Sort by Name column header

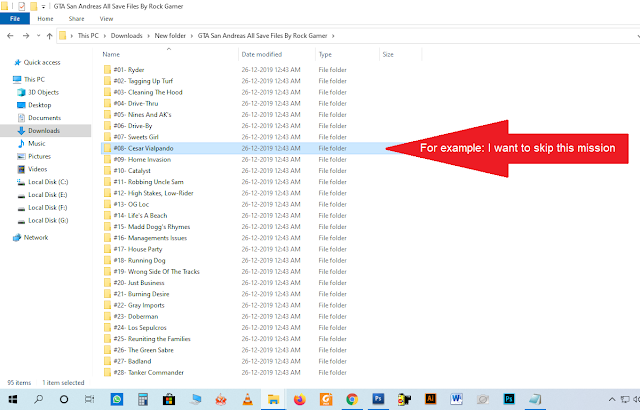[x=111, y=54]
